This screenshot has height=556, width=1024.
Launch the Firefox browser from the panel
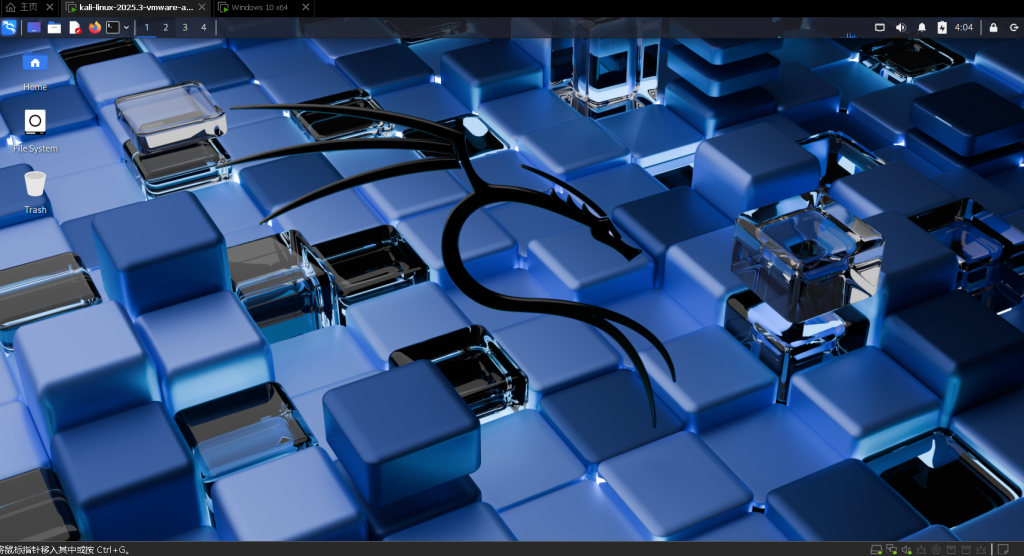click(x=95, y=27)
